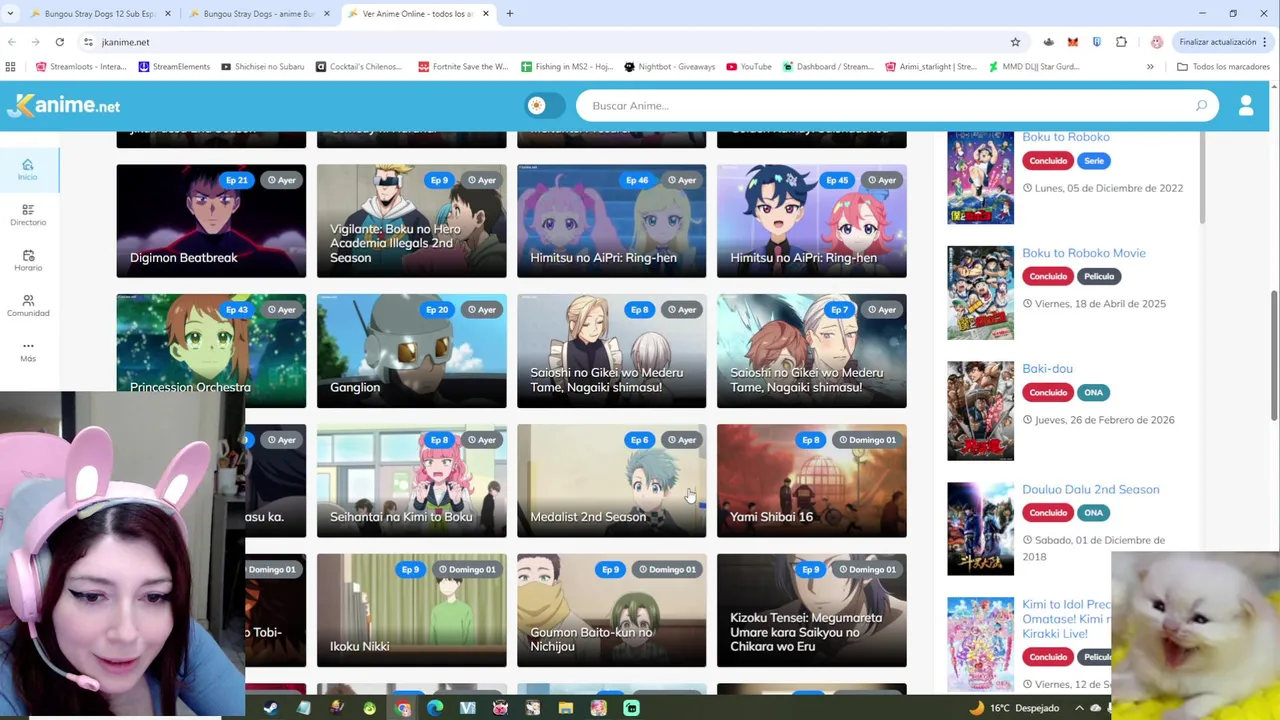Open Himitsu no AiPri Ep 45 card

click(811, 221)
